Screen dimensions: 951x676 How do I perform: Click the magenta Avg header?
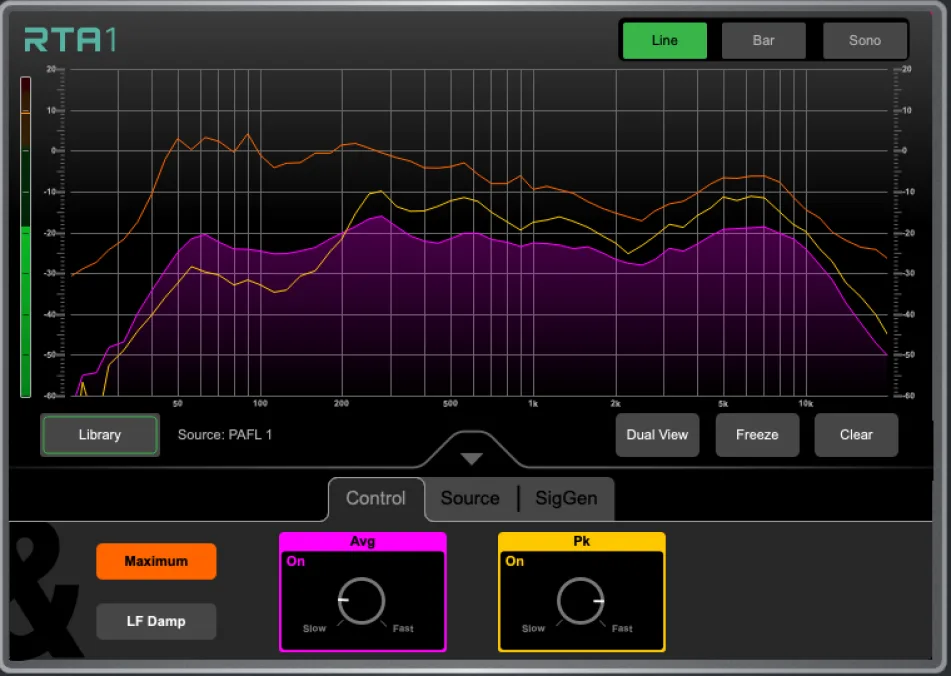tap(363, 541)
